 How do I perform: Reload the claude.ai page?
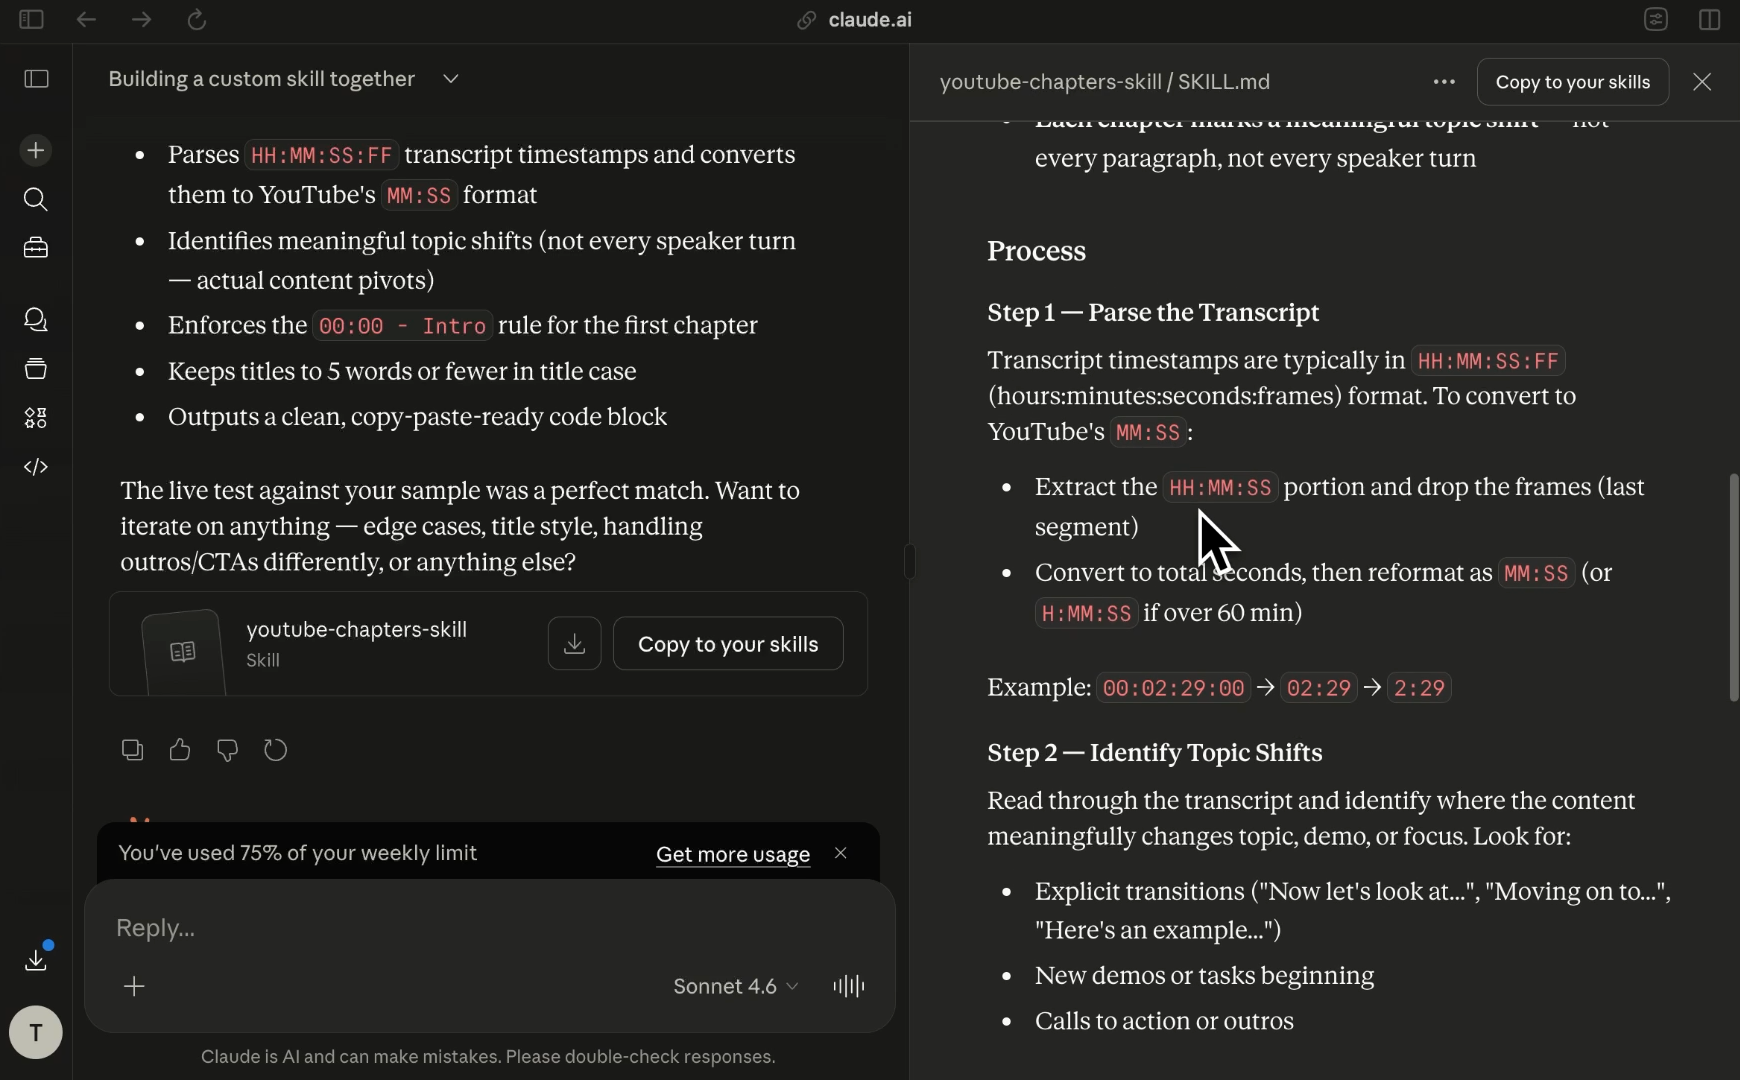click(x=197, y=19)
